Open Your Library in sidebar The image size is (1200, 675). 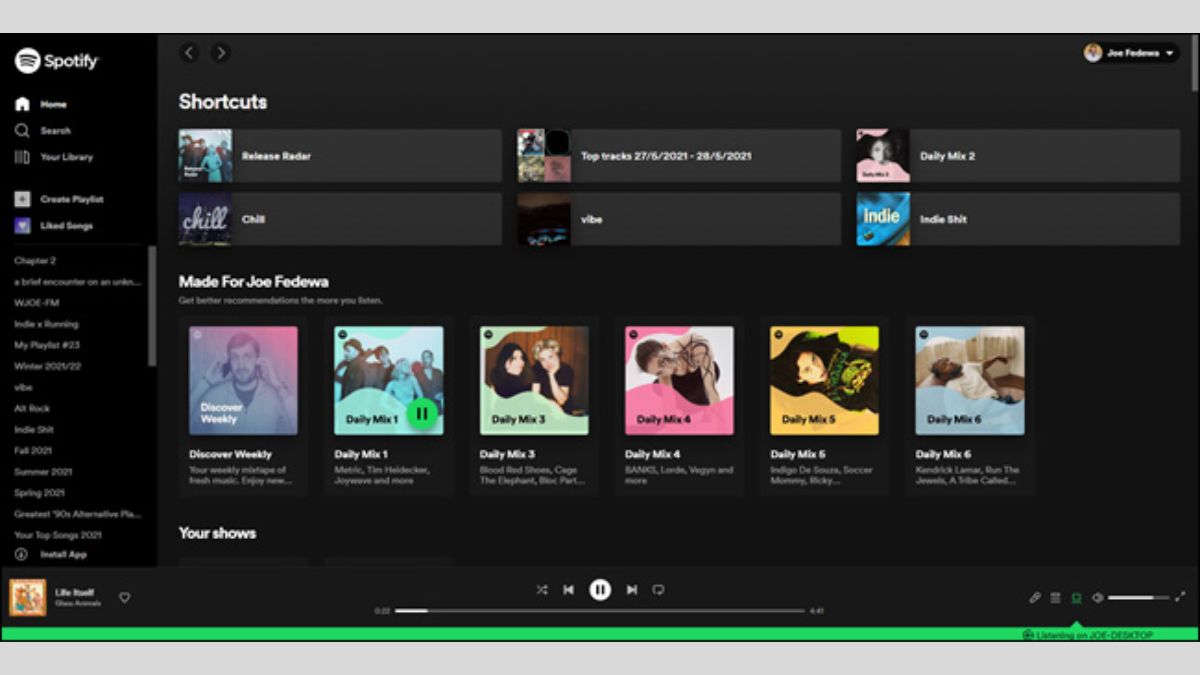click(x=66, y=157)
